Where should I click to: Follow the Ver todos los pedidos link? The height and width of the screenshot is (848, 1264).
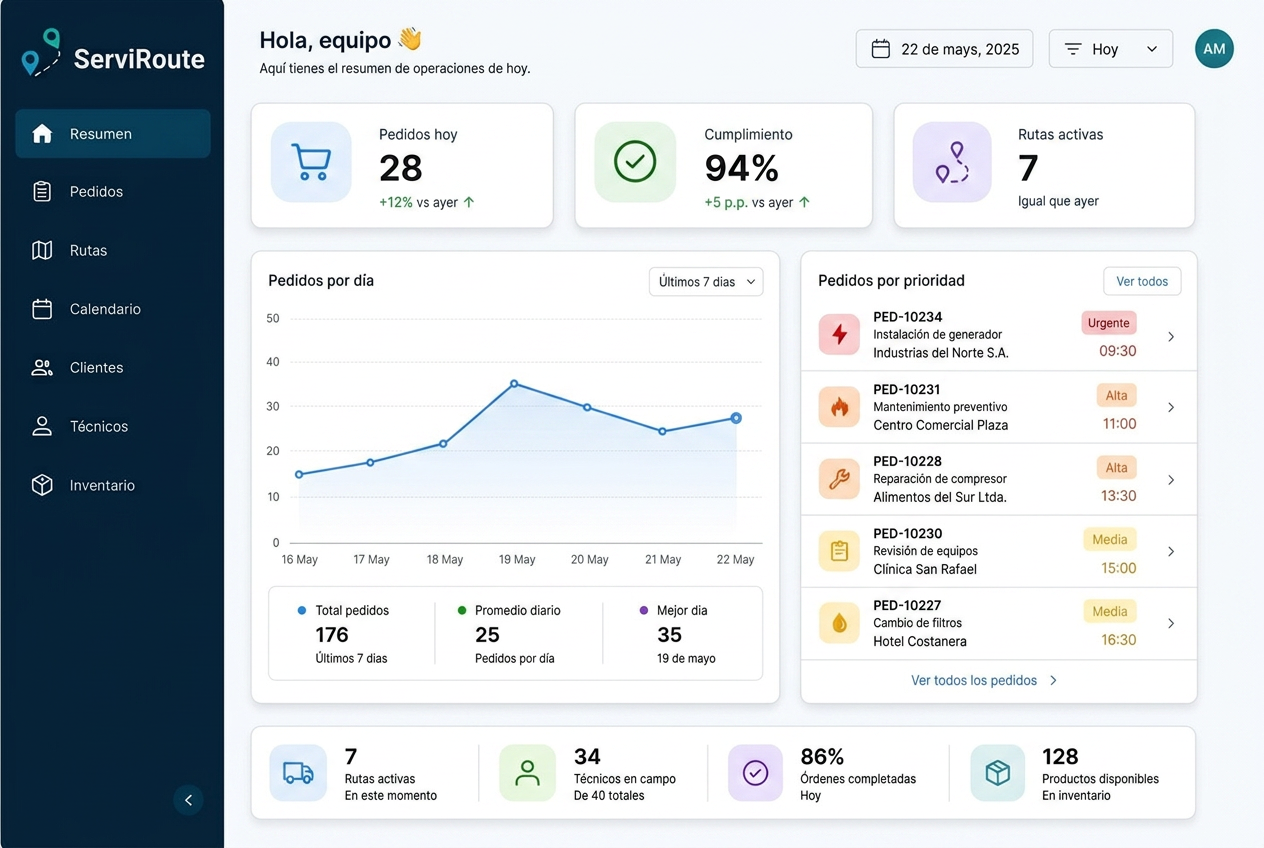(984, 680)
